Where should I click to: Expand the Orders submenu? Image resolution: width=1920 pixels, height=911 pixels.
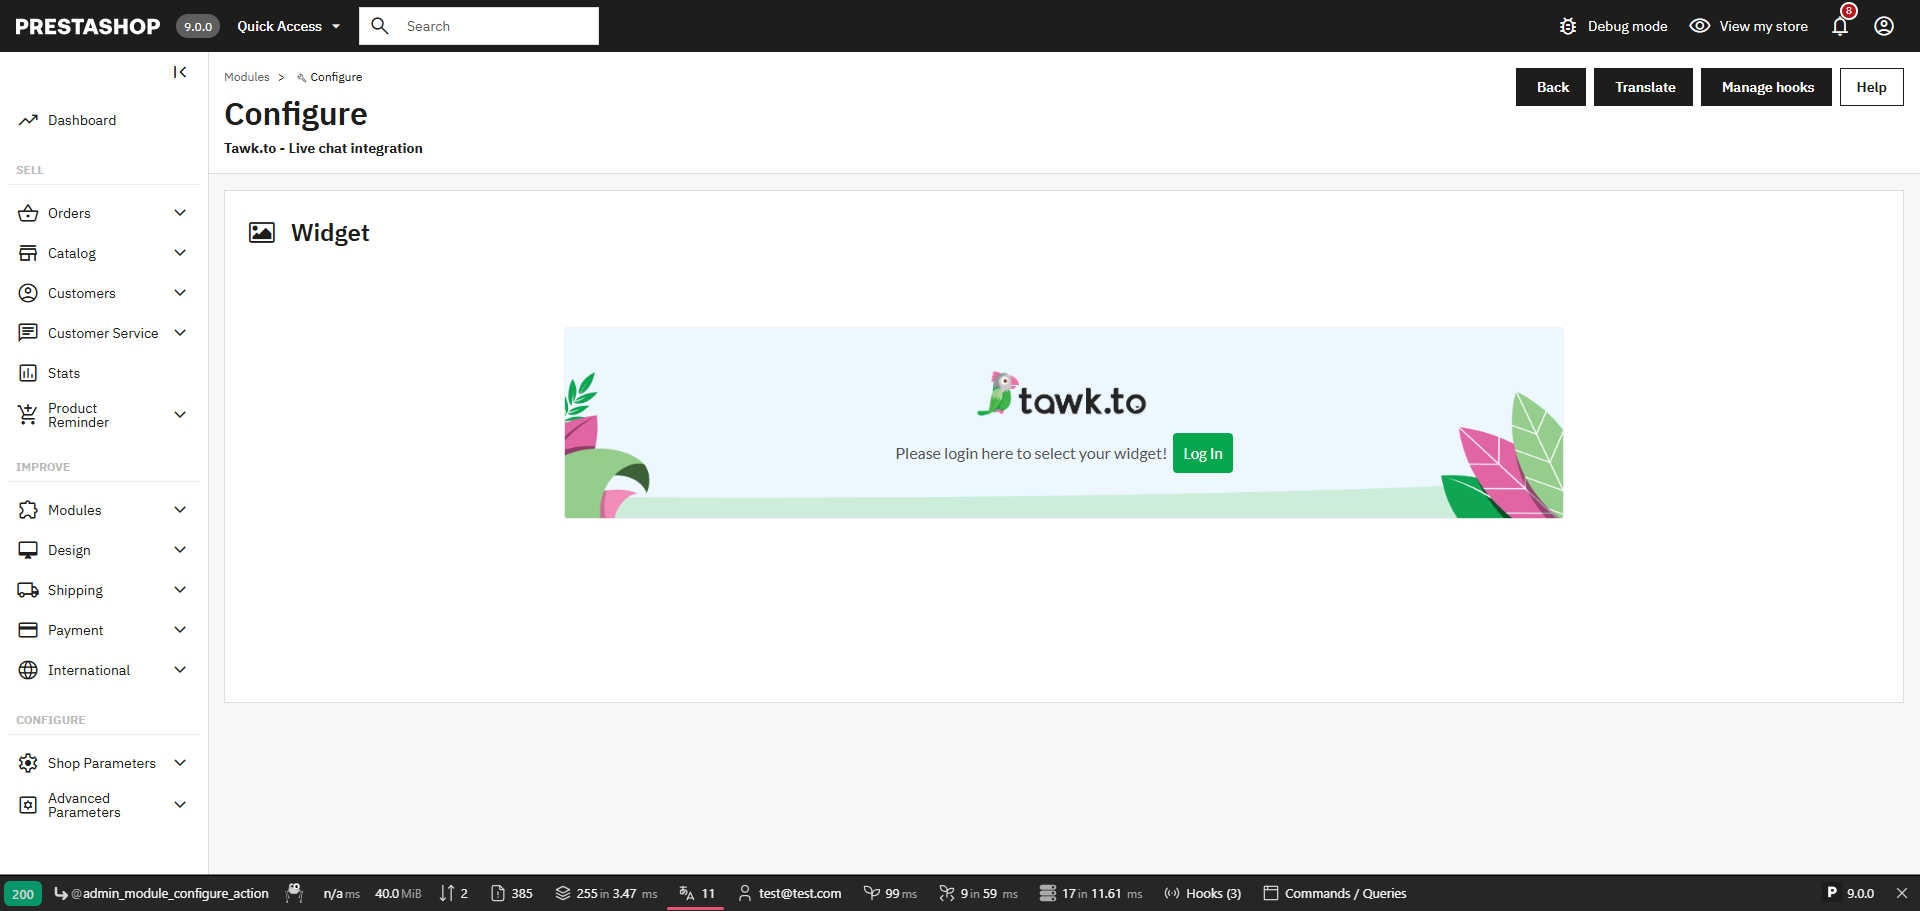[x=180, y=213]
